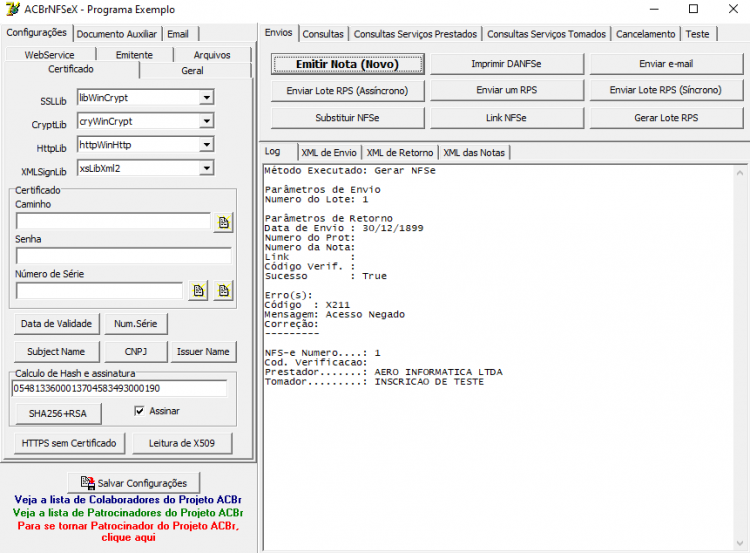Open the Consultas Serviços Prestados tab
The height and width of the screenshot is (553, 750).
pos(415,34)
